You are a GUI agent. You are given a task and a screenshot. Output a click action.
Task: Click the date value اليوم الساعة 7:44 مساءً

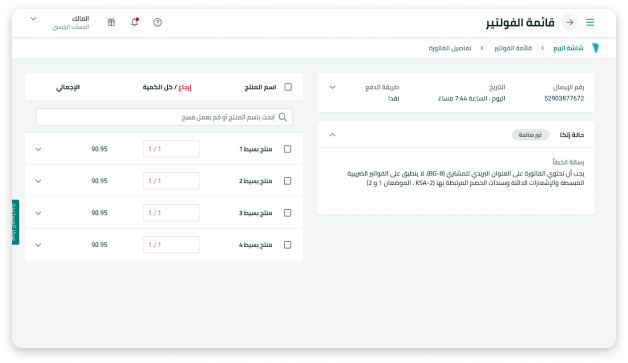click(472, 99)
